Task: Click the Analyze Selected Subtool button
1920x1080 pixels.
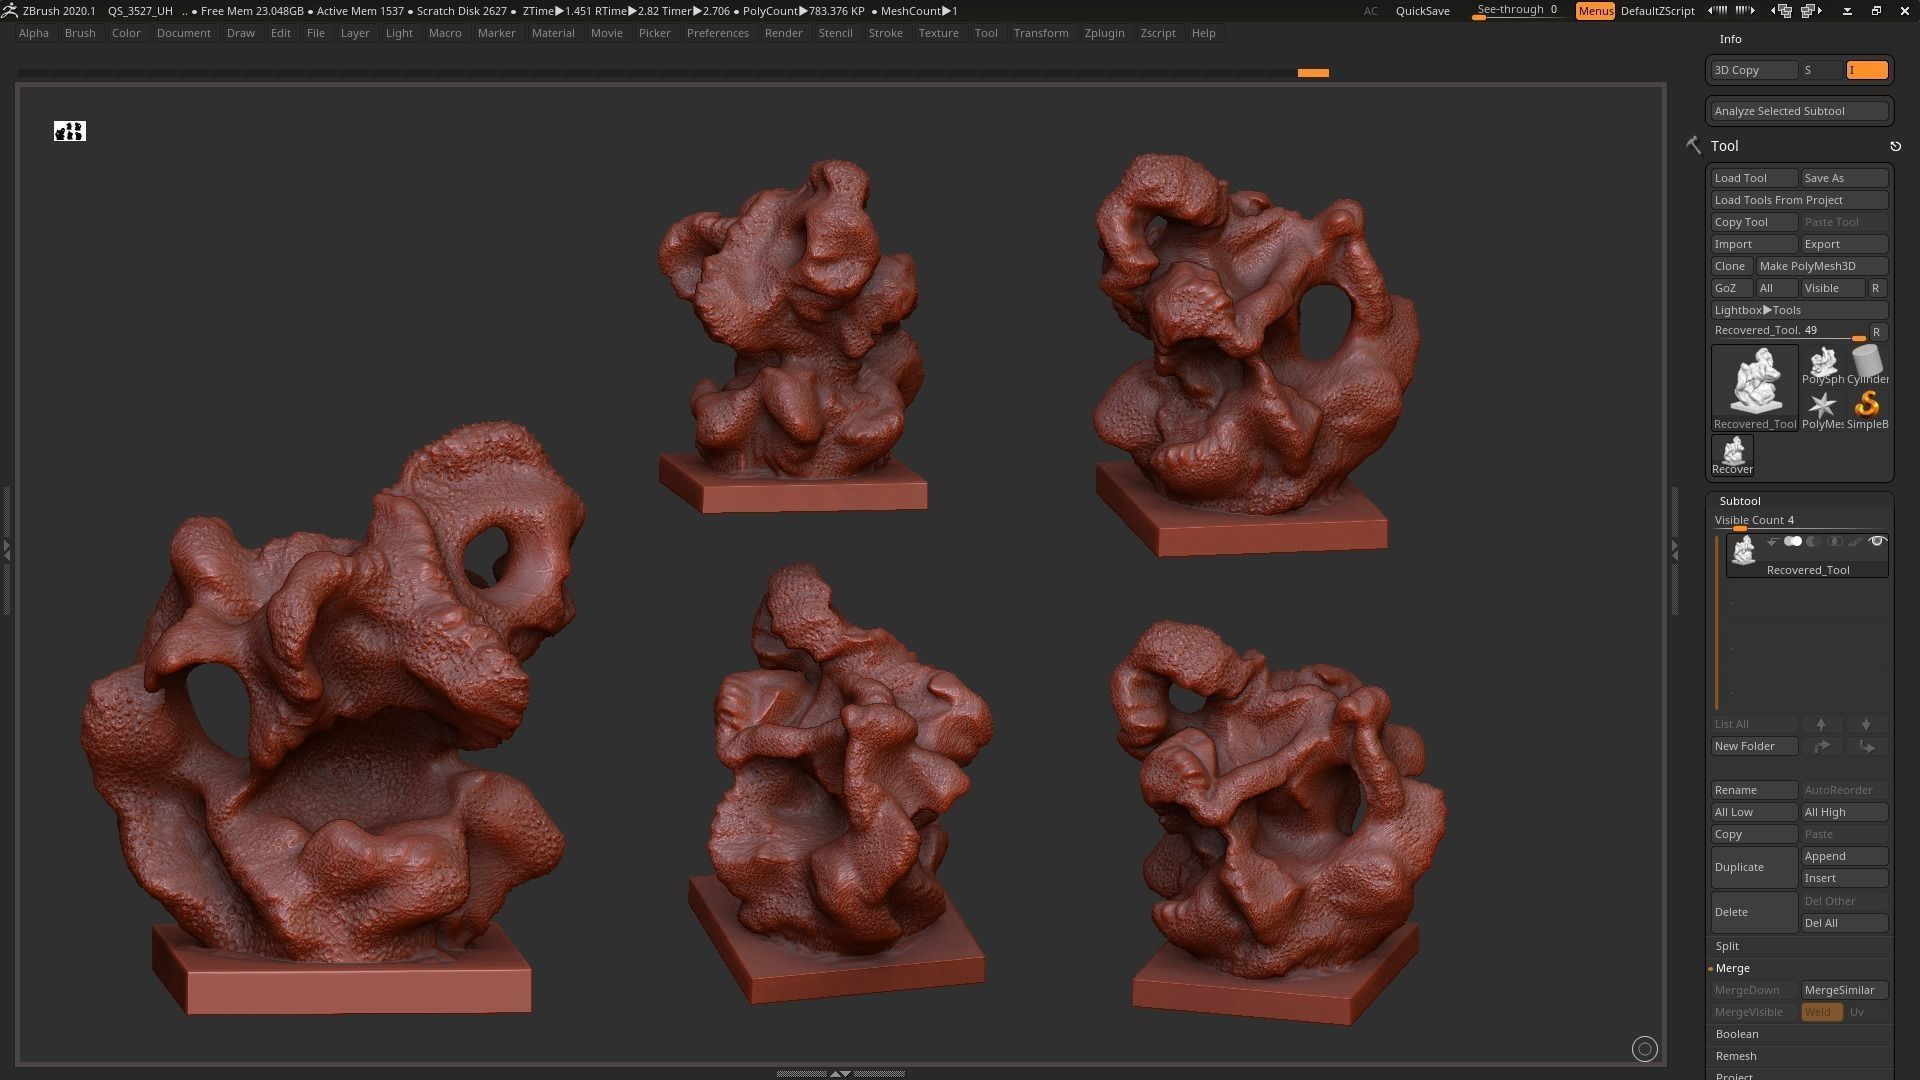Action: (1799, 111)
